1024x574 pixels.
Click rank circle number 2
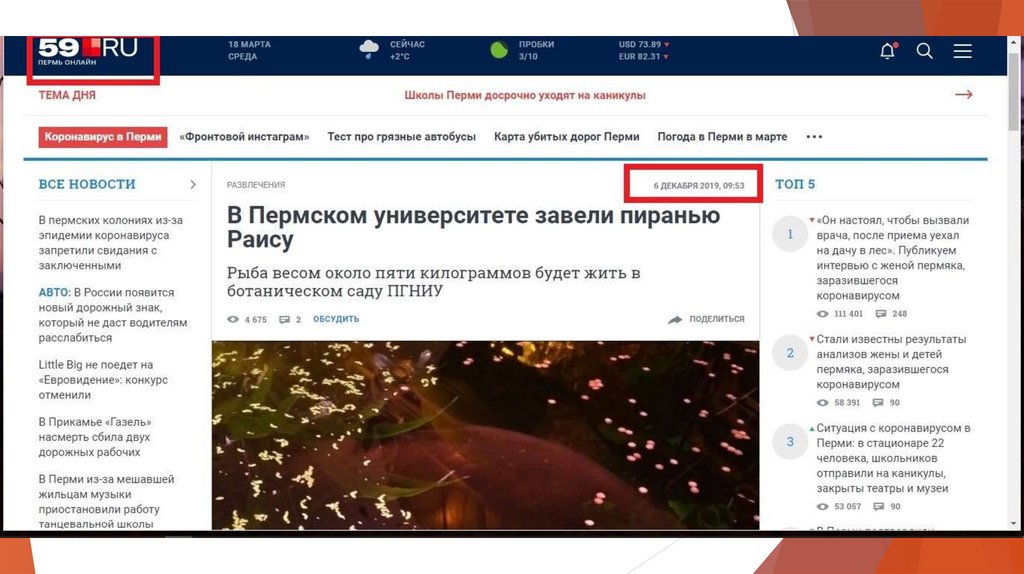point(790,353)
